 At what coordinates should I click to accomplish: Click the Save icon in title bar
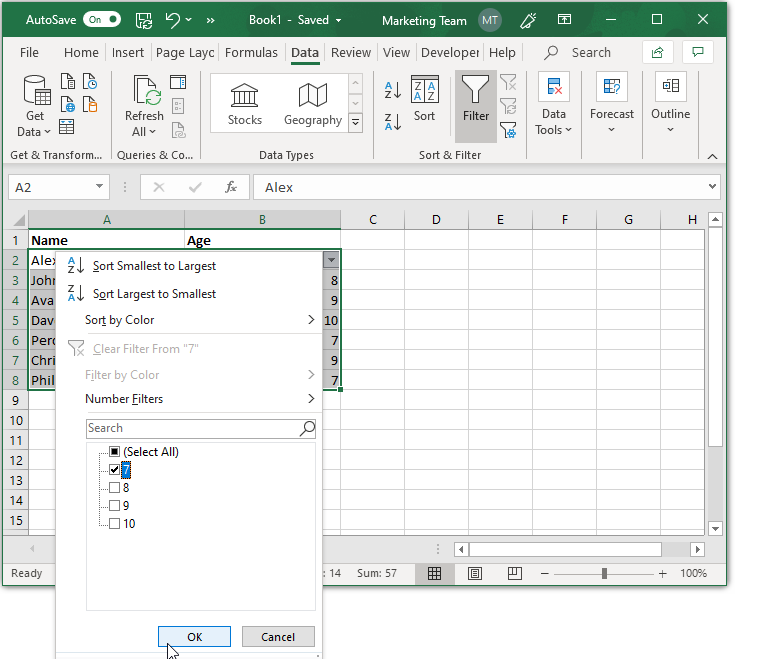pyautogui.click(x=144, y=20)
